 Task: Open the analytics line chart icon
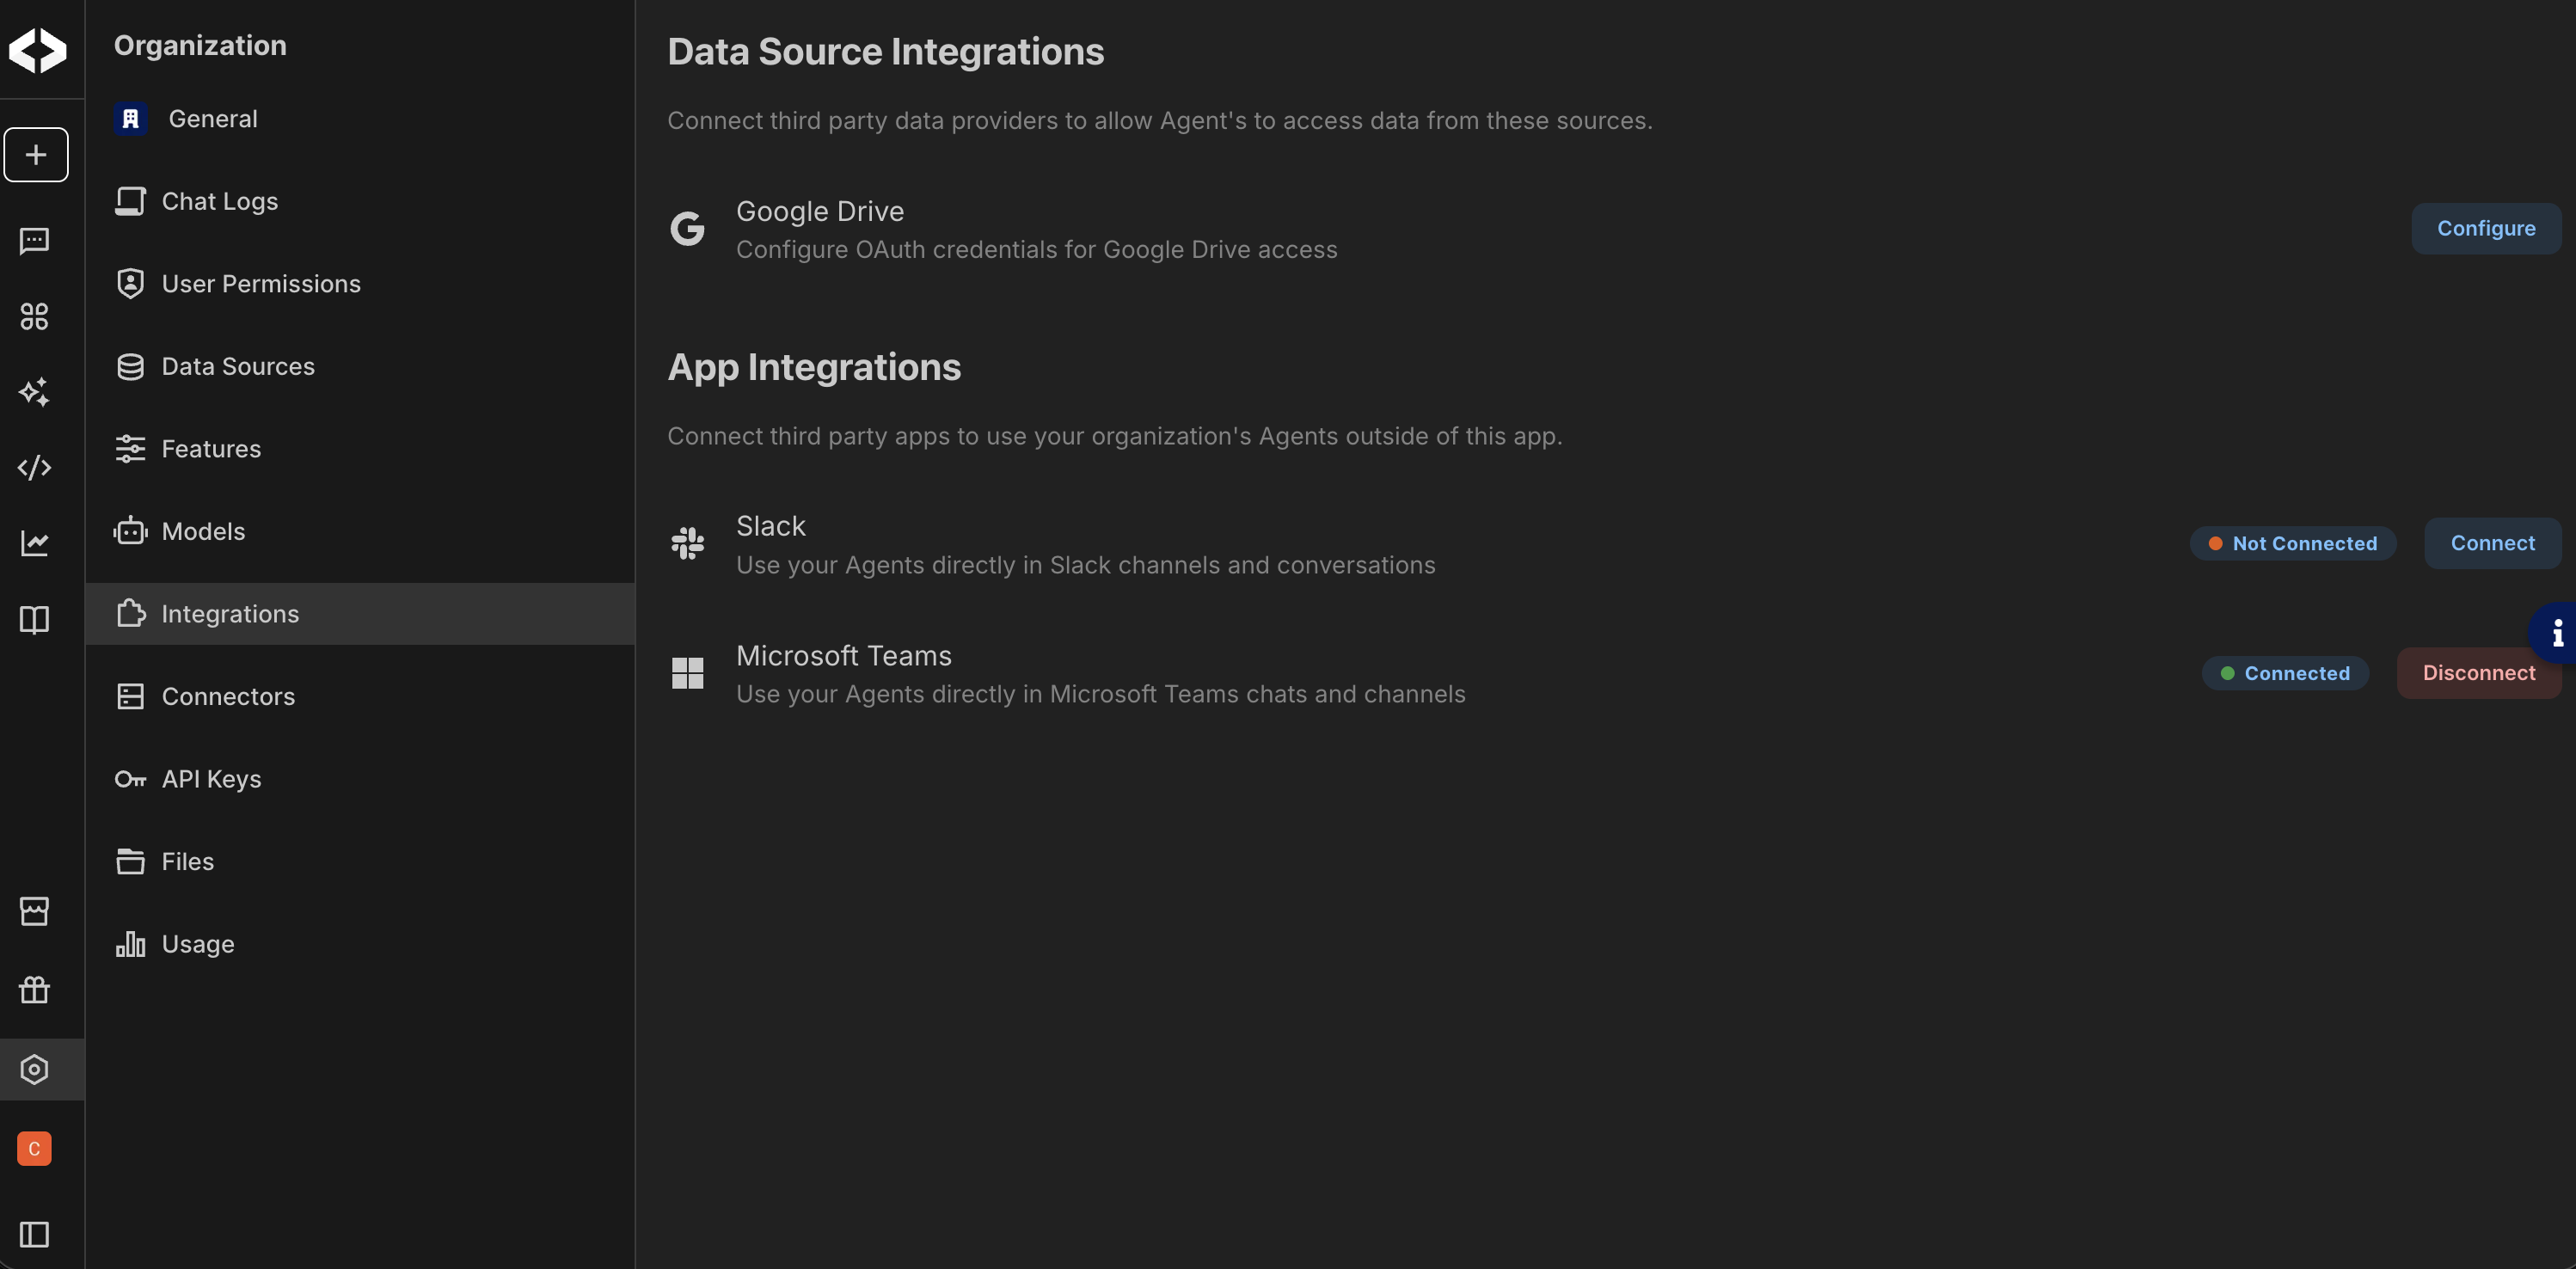coord(35,543)
